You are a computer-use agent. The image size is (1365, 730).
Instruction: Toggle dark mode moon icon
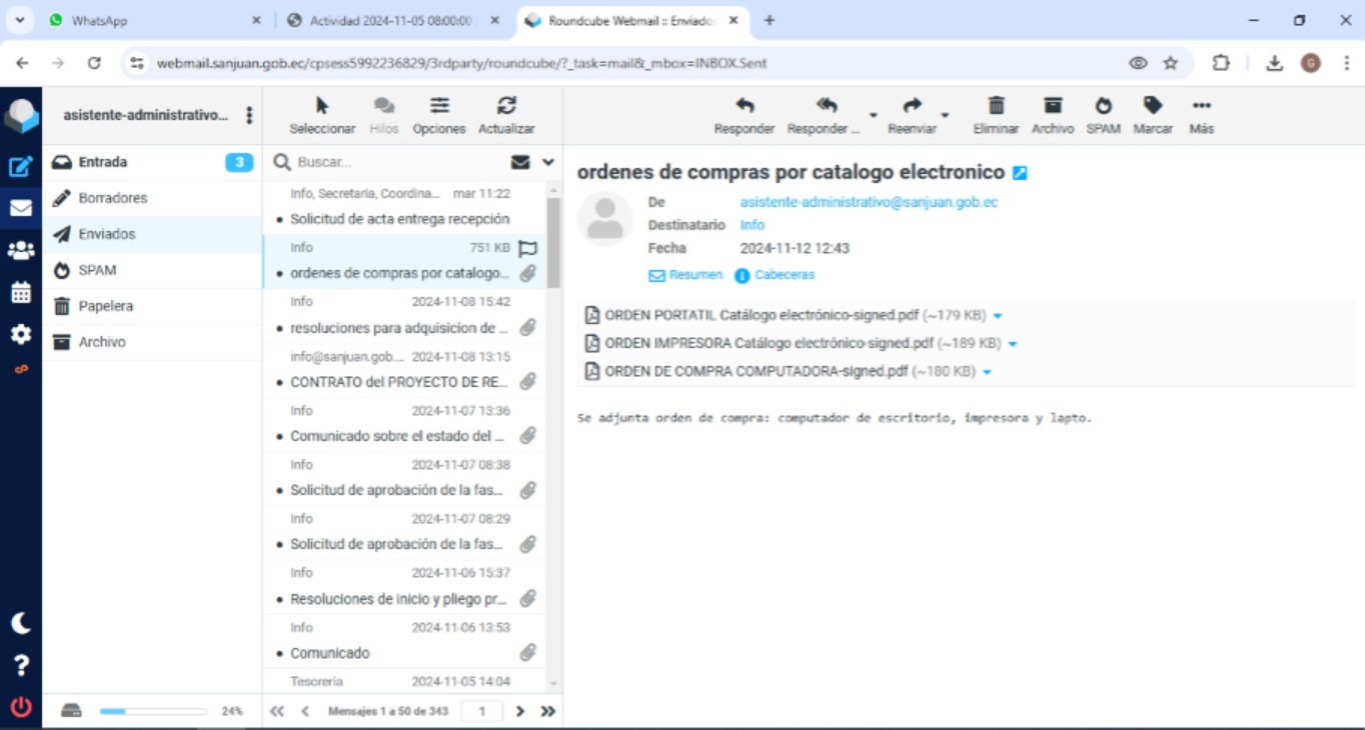[x=21, y=623]
